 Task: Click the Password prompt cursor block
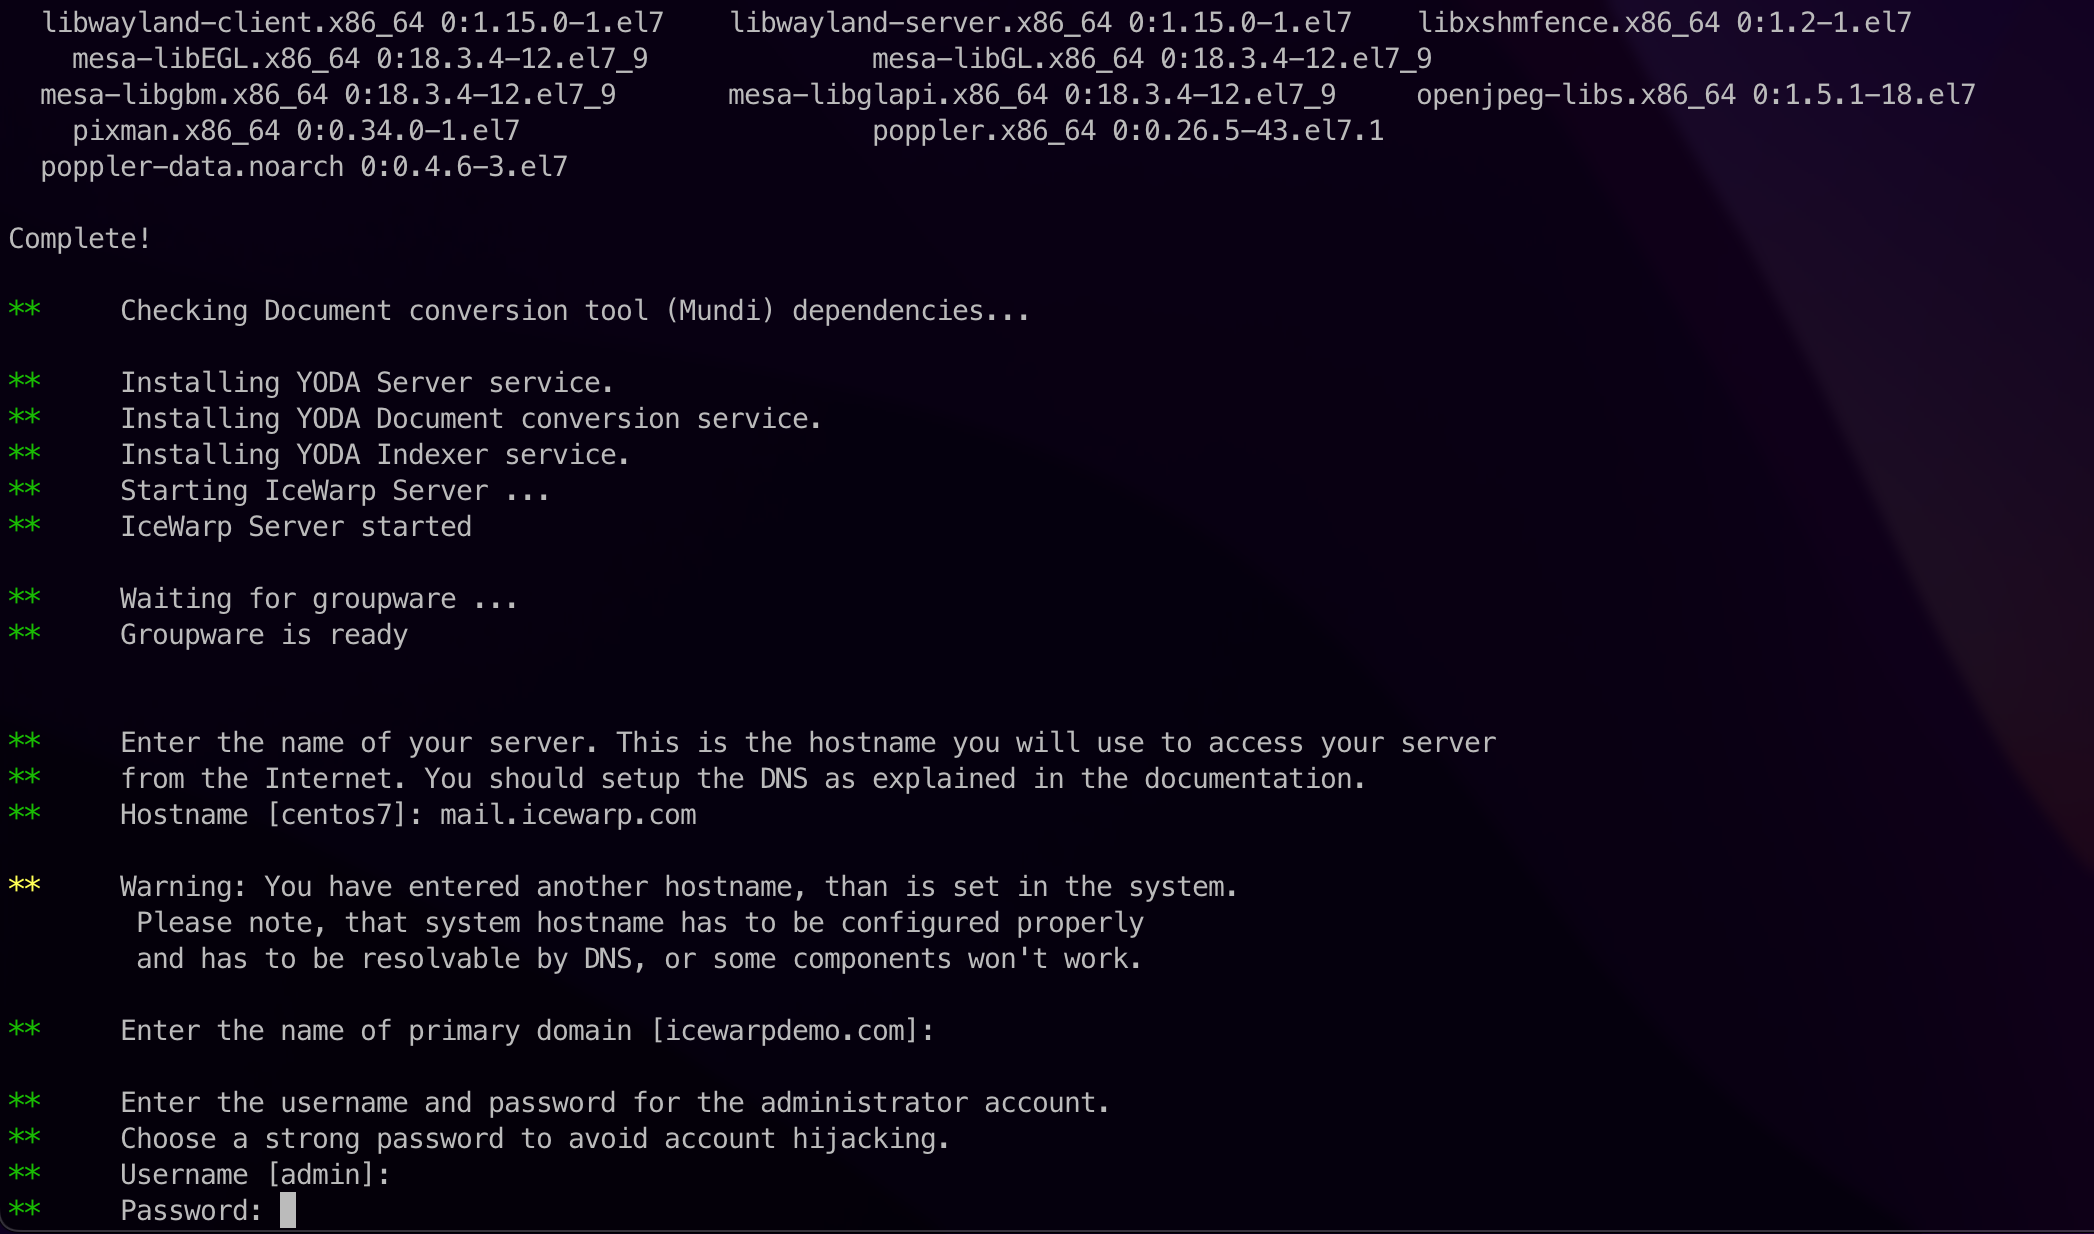click(x=288, y=1210)
